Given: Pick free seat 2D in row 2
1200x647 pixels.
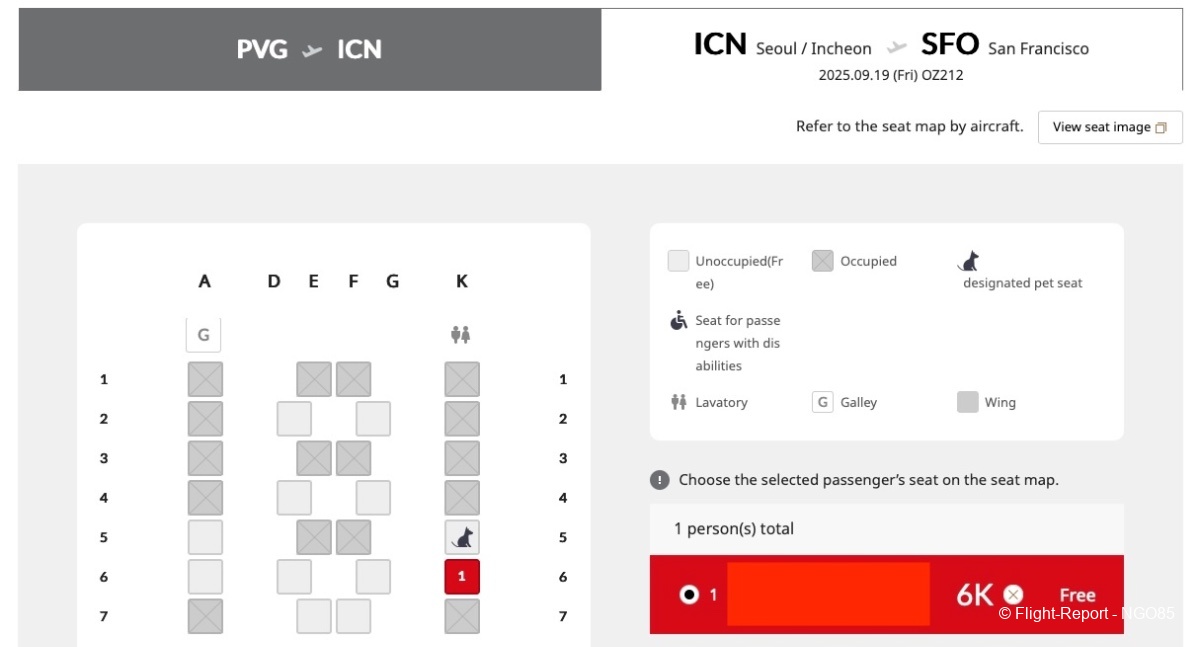Looking at the screenshot, I should 294,419.
